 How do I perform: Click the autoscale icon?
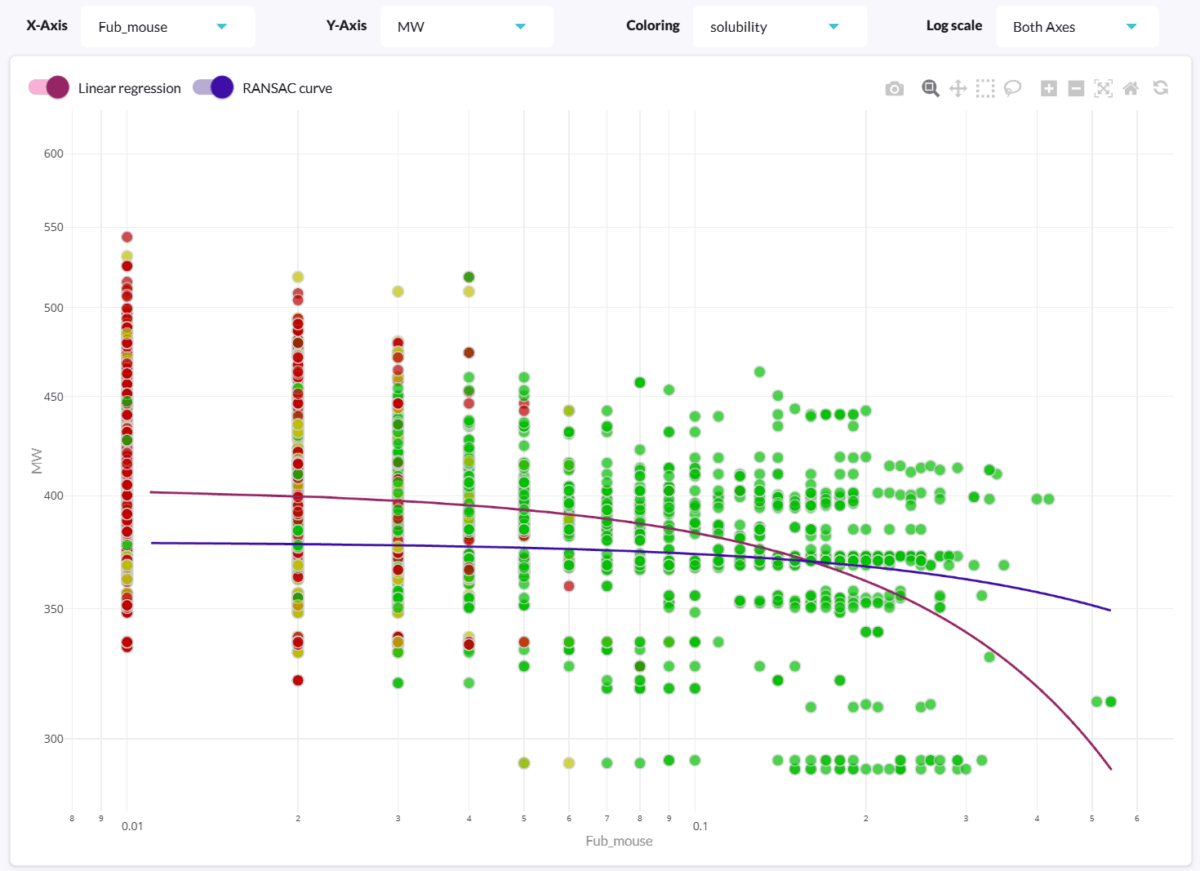pos(1104,88)
